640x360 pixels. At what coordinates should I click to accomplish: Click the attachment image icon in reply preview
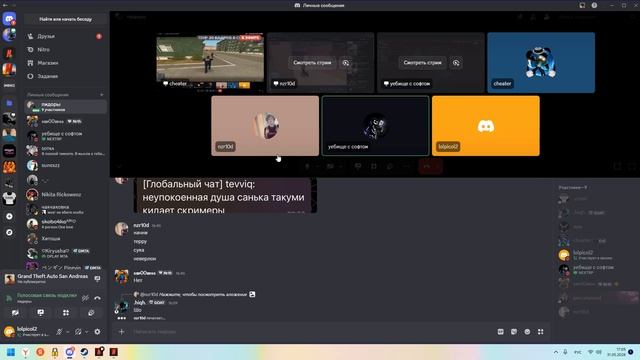tap(252, 294)
